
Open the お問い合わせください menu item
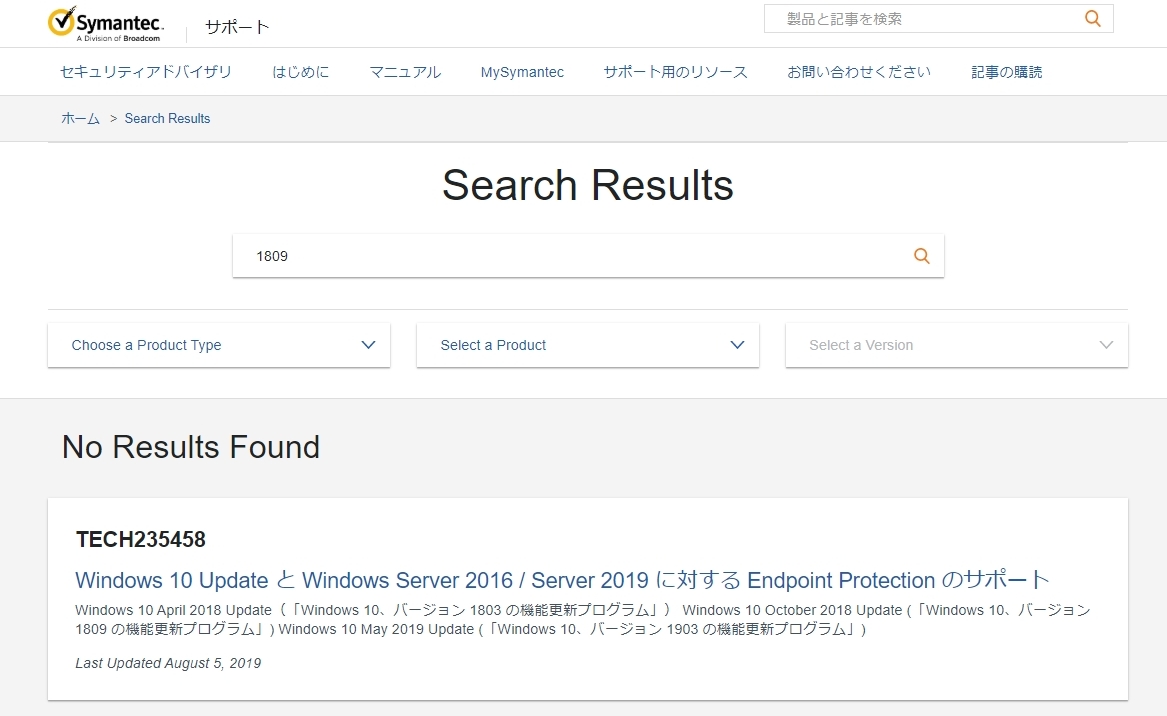pyautogui.click(x=859, y=72)
